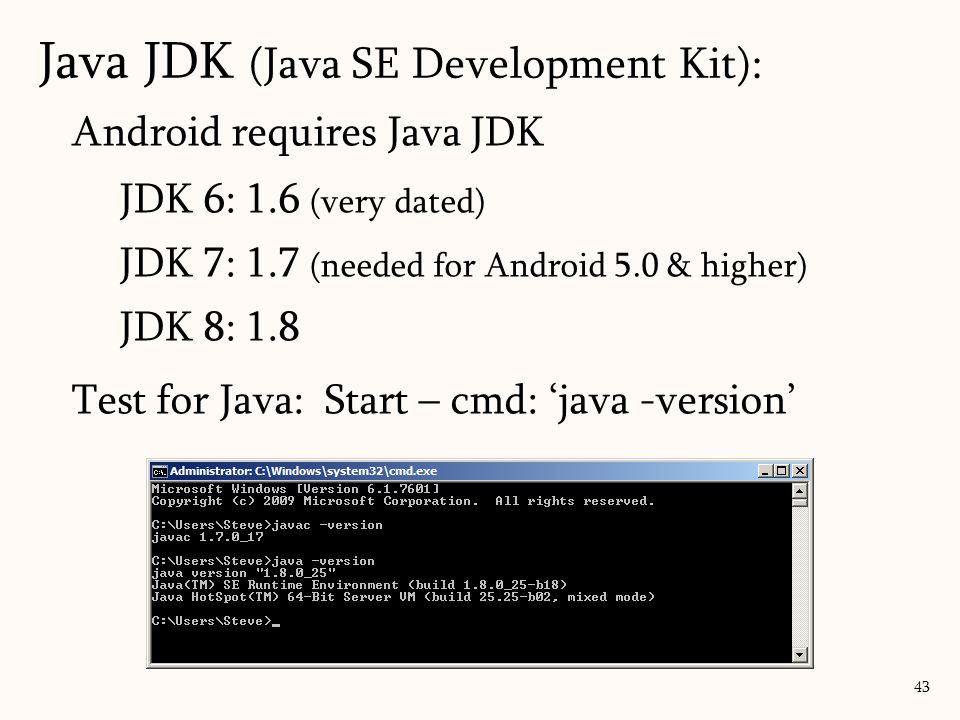960x720 pixels.
Task: Click 'Microsoft Windows [Version 6.1.7601]' line
Action: coord(295,489)
